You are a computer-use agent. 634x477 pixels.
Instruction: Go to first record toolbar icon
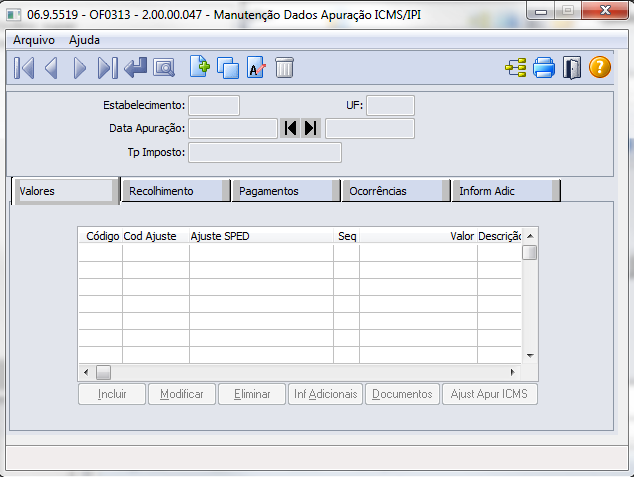coord(24,68)
